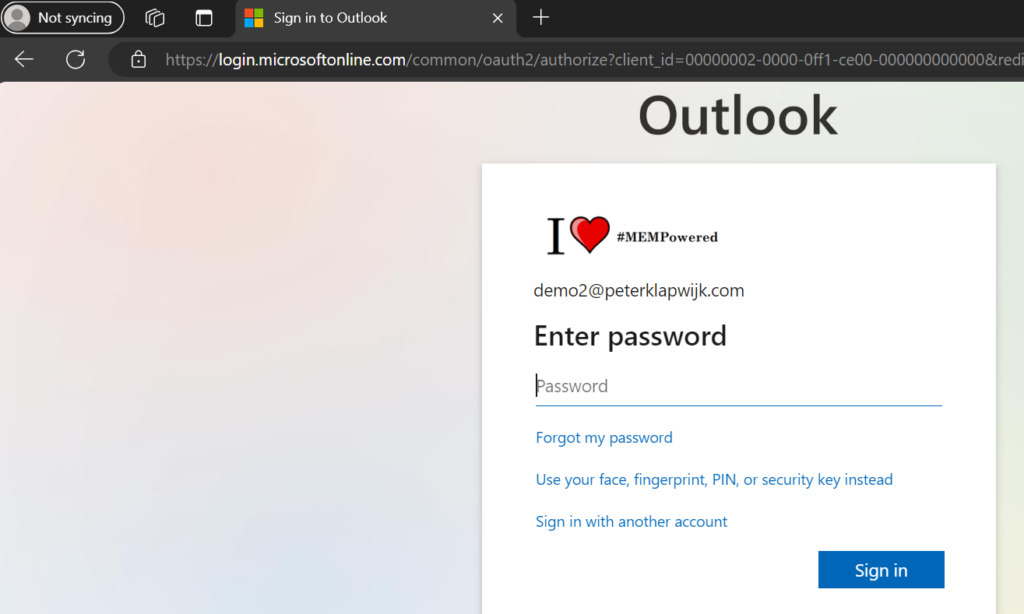Select Sign in with another account
Image resolution: width=1024 pixels, height=614 pixels.
(632, 521)
